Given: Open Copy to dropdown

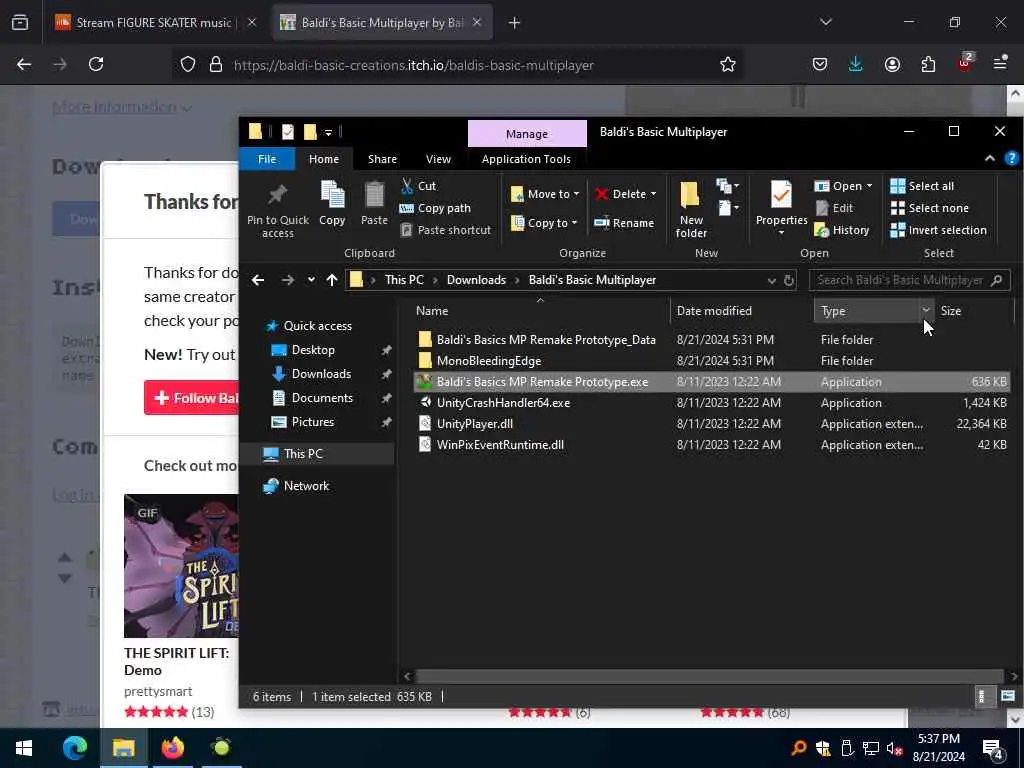Looking at the screenshot, I should coord(544,223).
